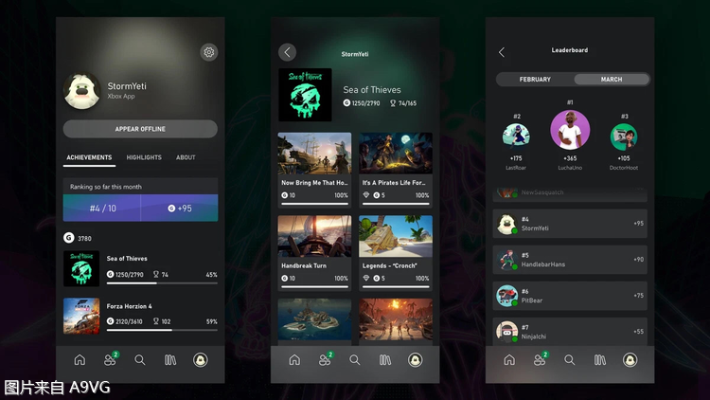
Task: Click Forza Horizon 4 cover art
Action: click(82, 316)
